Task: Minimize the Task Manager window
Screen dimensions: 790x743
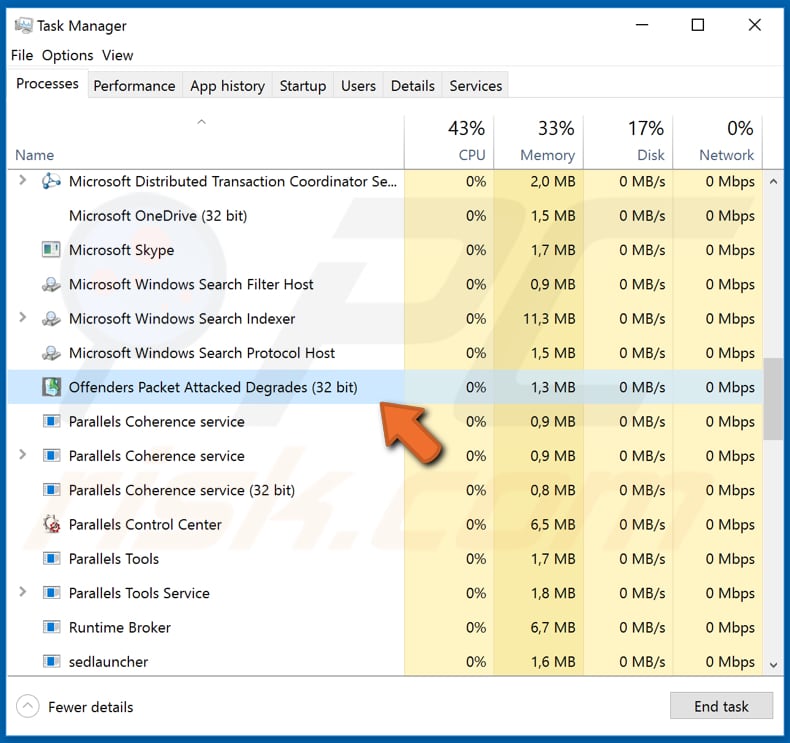Action: (x=642, y=25)
